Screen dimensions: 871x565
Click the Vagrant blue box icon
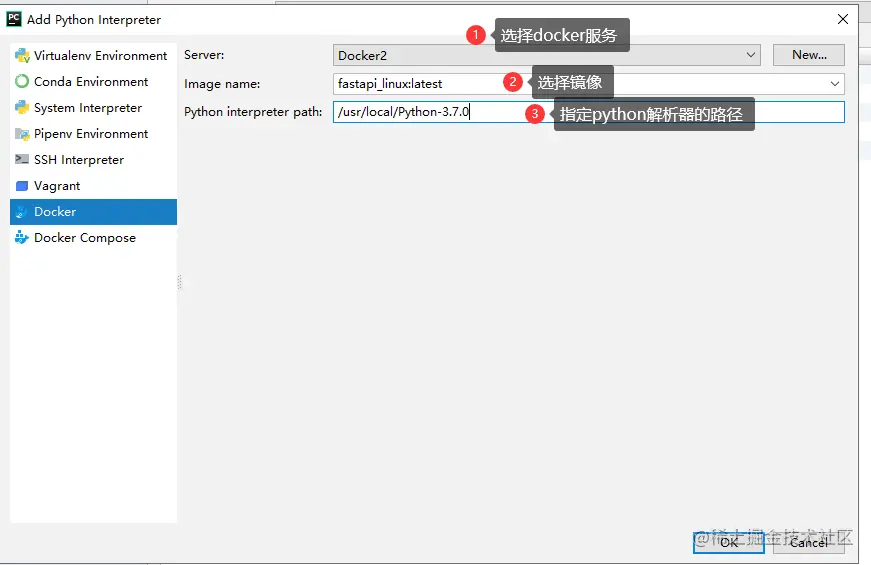22,186
